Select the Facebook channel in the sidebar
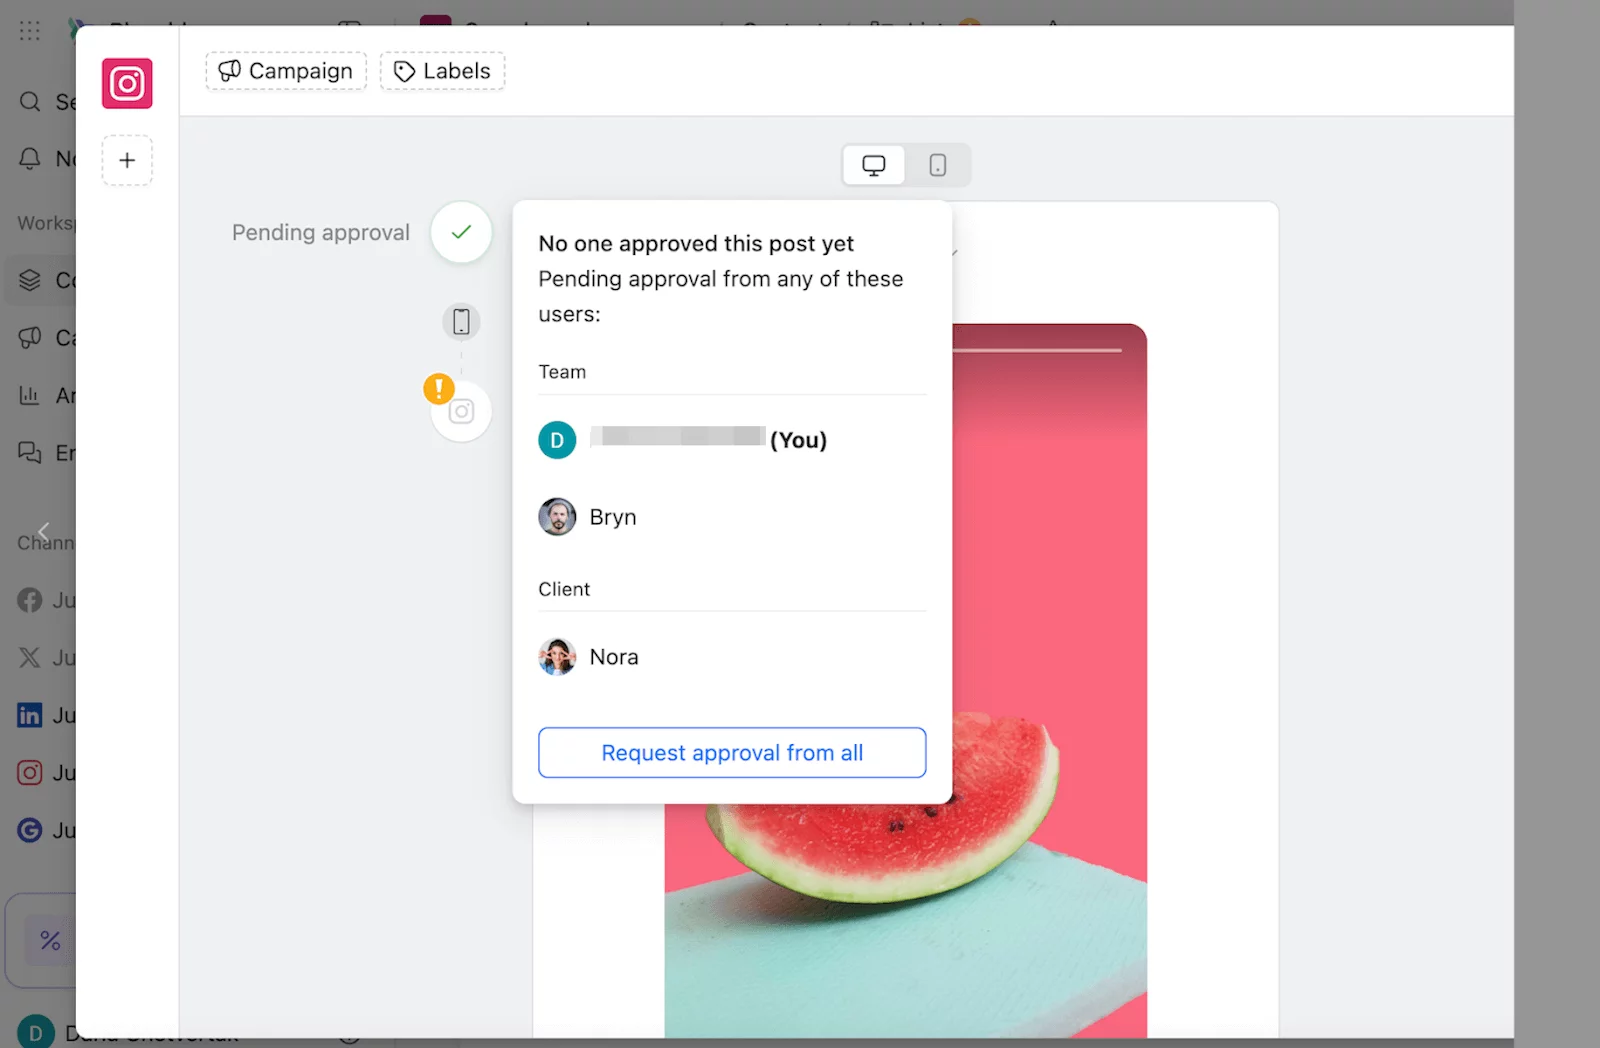The image size is (1600, 1048). coord(29,599)
